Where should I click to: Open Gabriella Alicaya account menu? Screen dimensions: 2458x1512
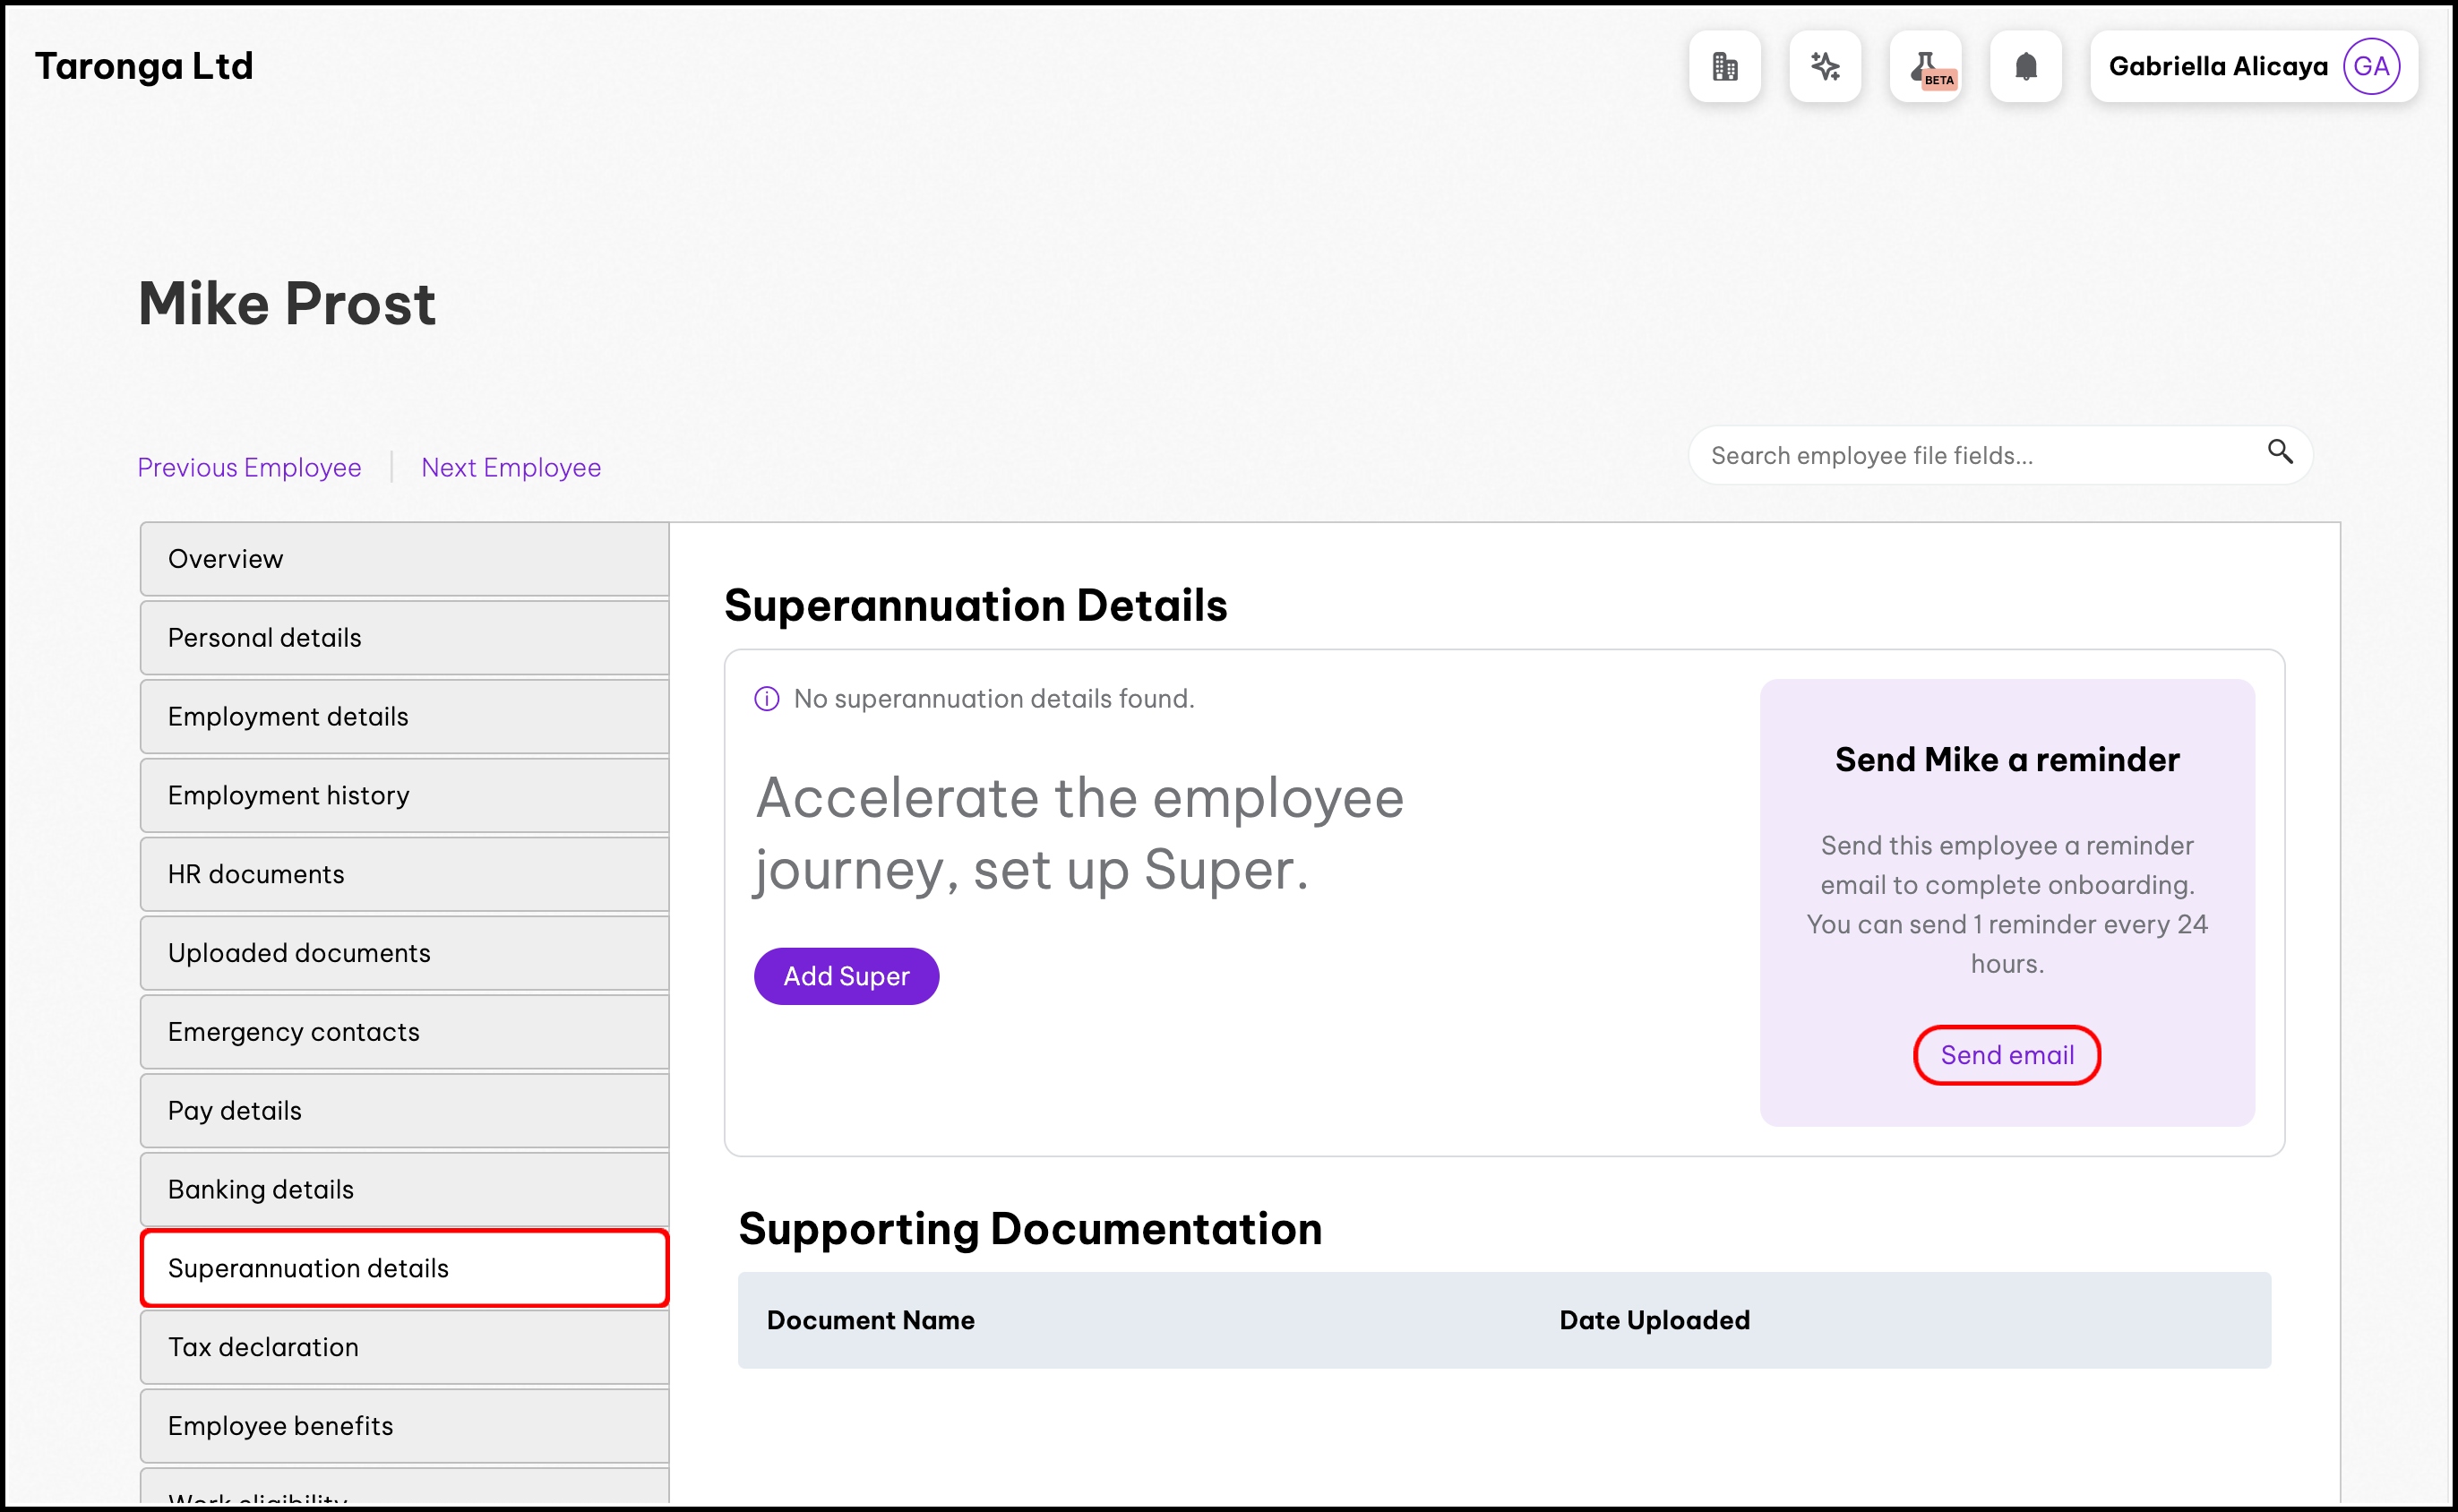pyautogui.click(x=2217, y=67)
